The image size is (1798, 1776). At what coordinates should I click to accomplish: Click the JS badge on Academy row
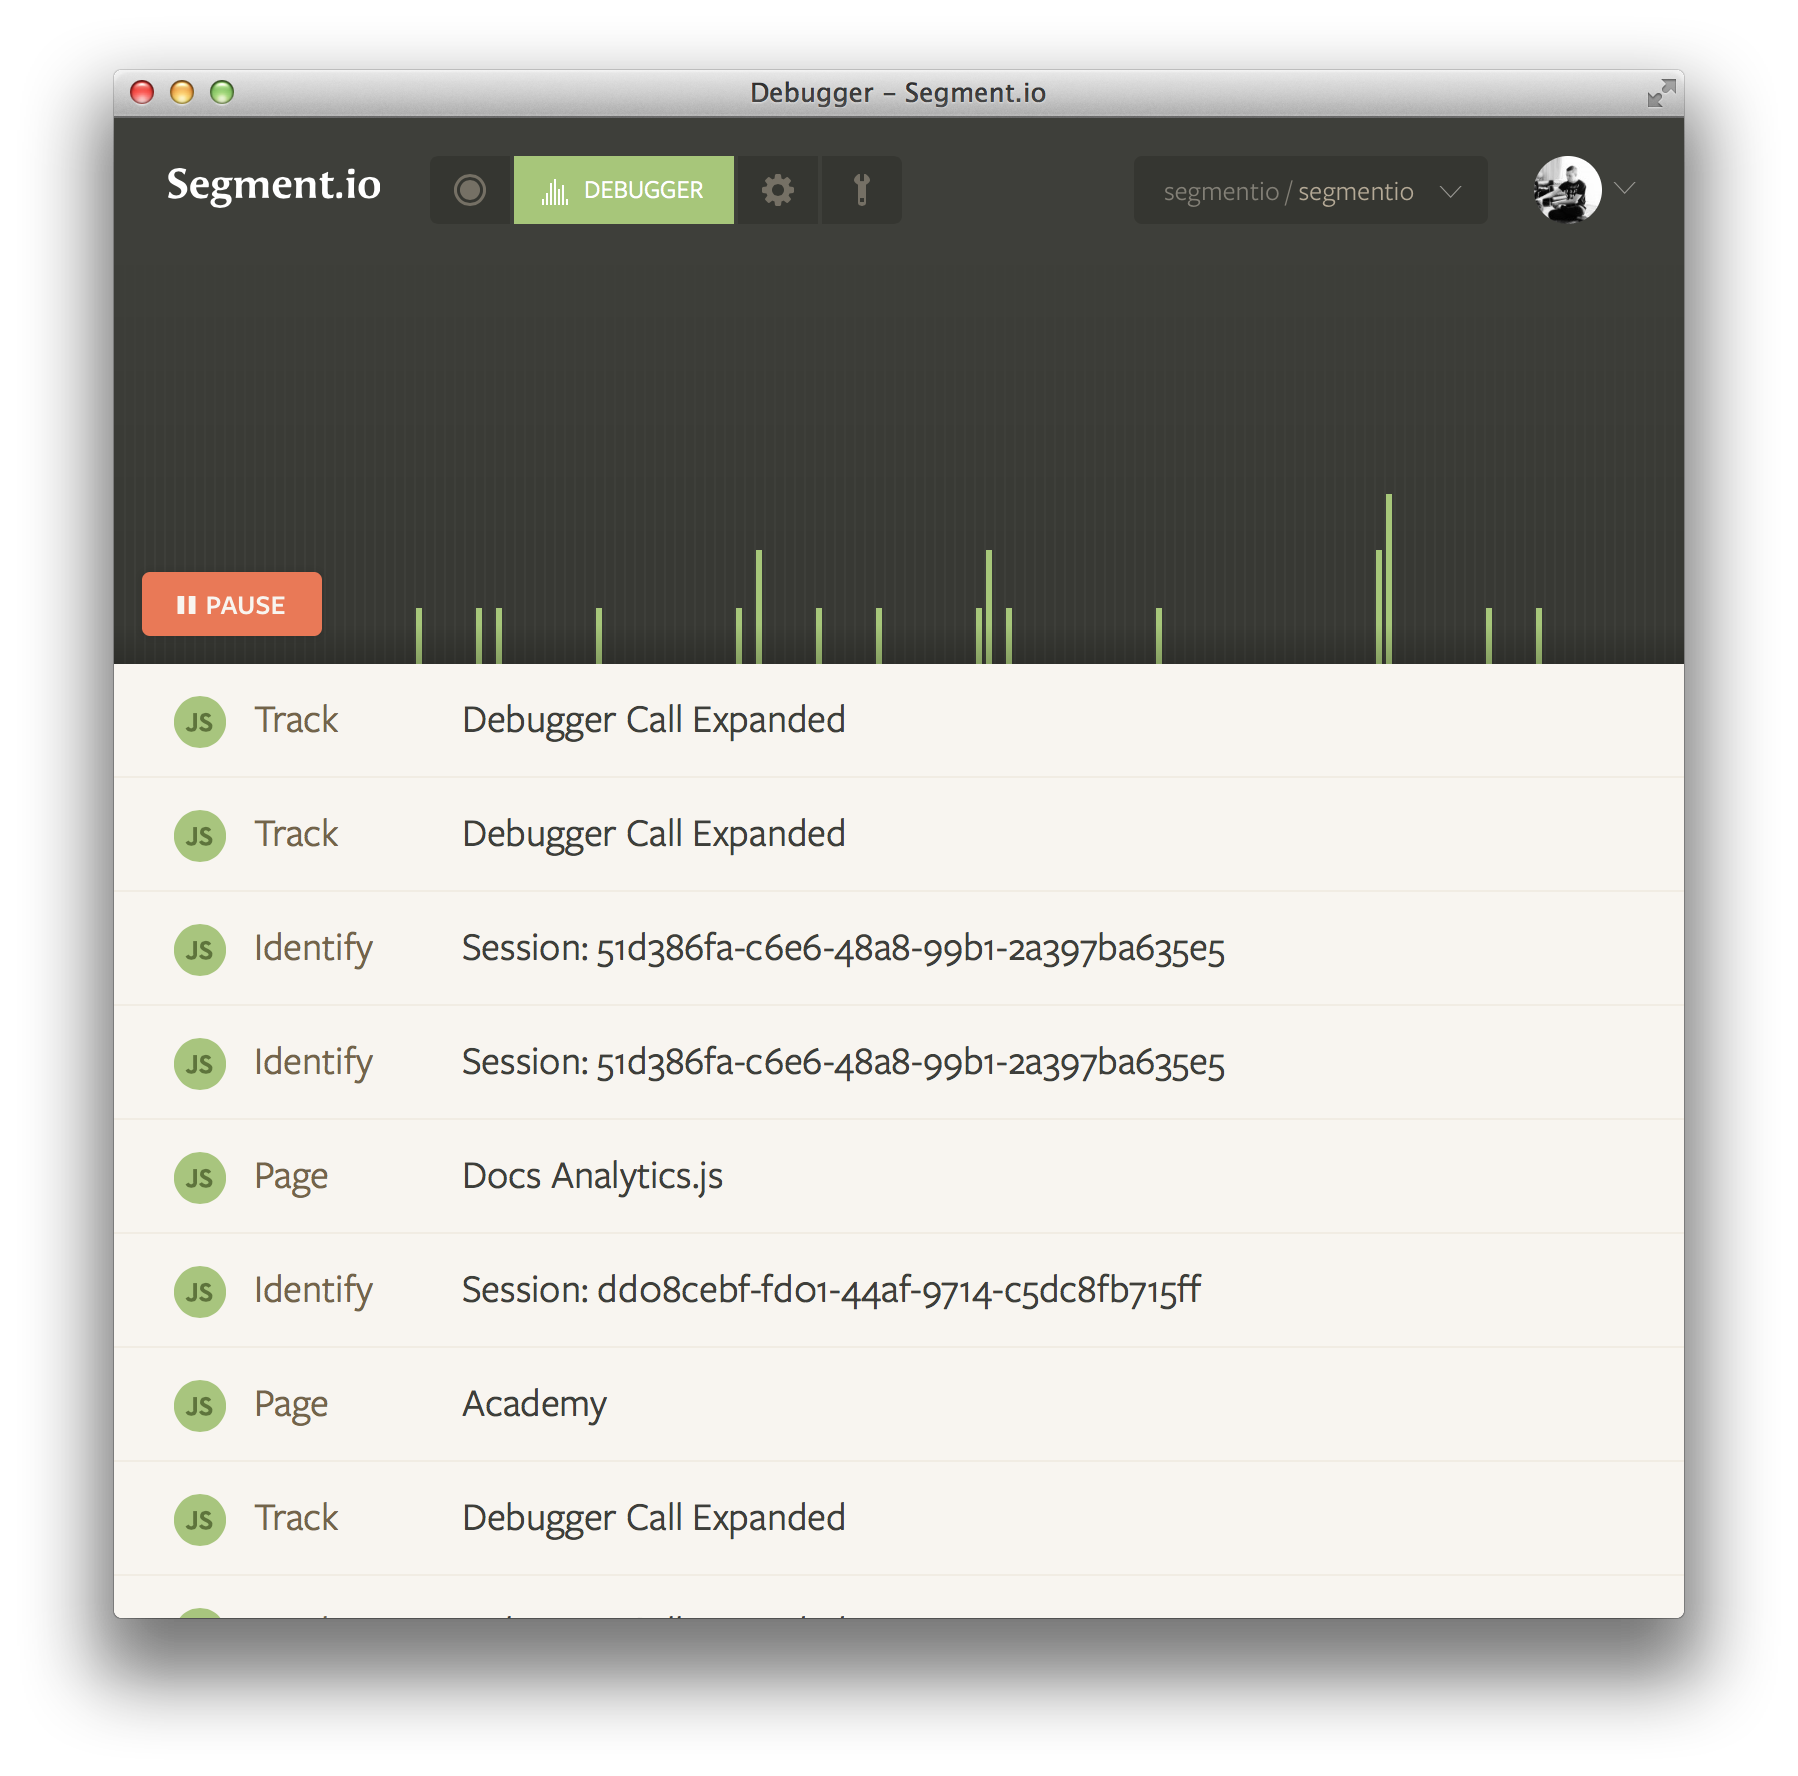pos(199,1405)
